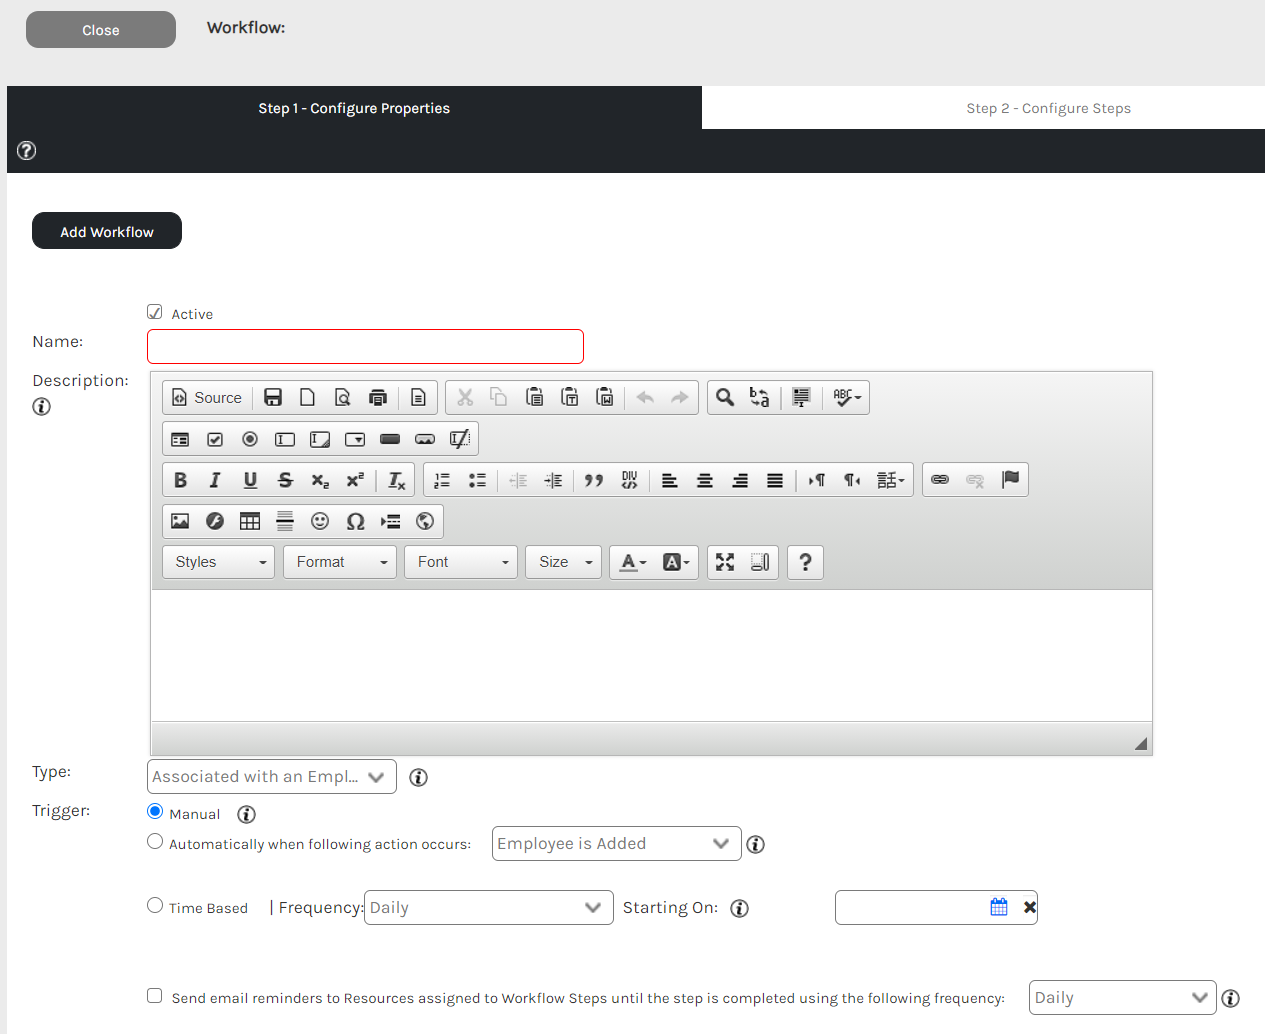Click the About editor question icon
Screen dimensions: 1265x1034
pos(805,562)
